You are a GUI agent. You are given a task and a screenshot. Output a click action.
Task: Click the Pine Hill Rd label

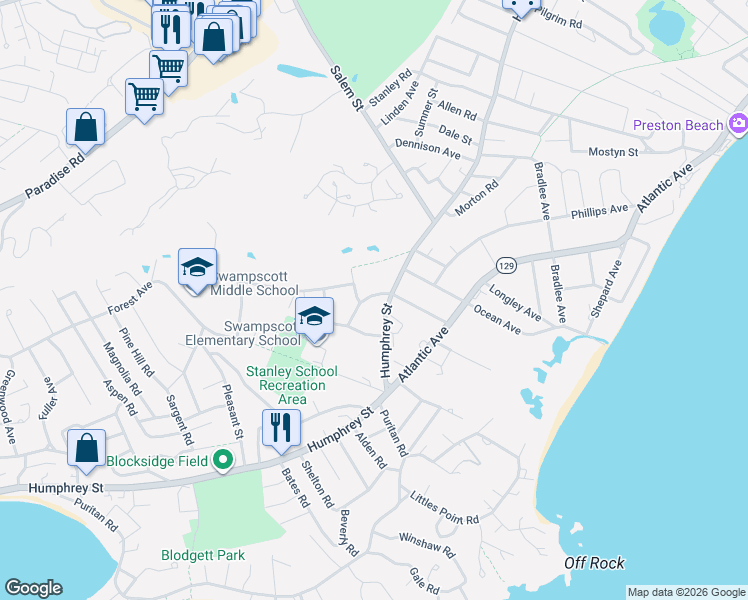[x=136, y=352]
